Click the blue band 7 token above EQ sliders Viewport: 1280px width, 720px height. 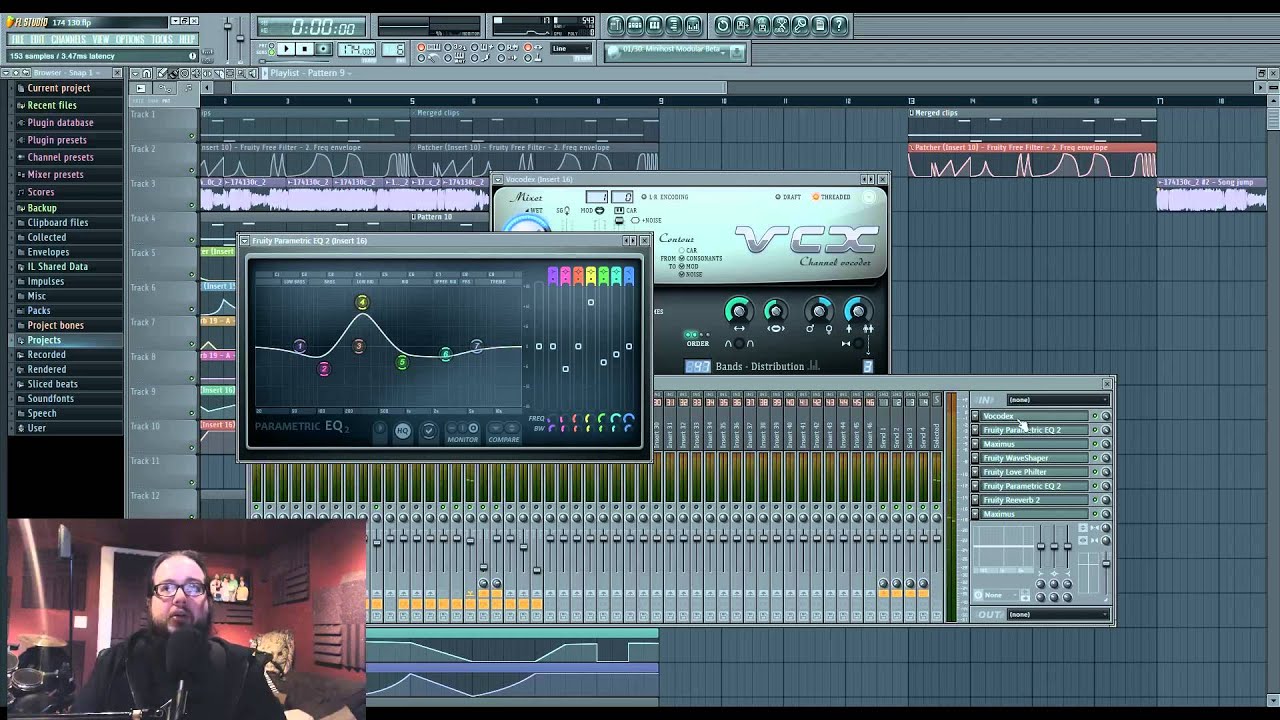click(628, 276)
